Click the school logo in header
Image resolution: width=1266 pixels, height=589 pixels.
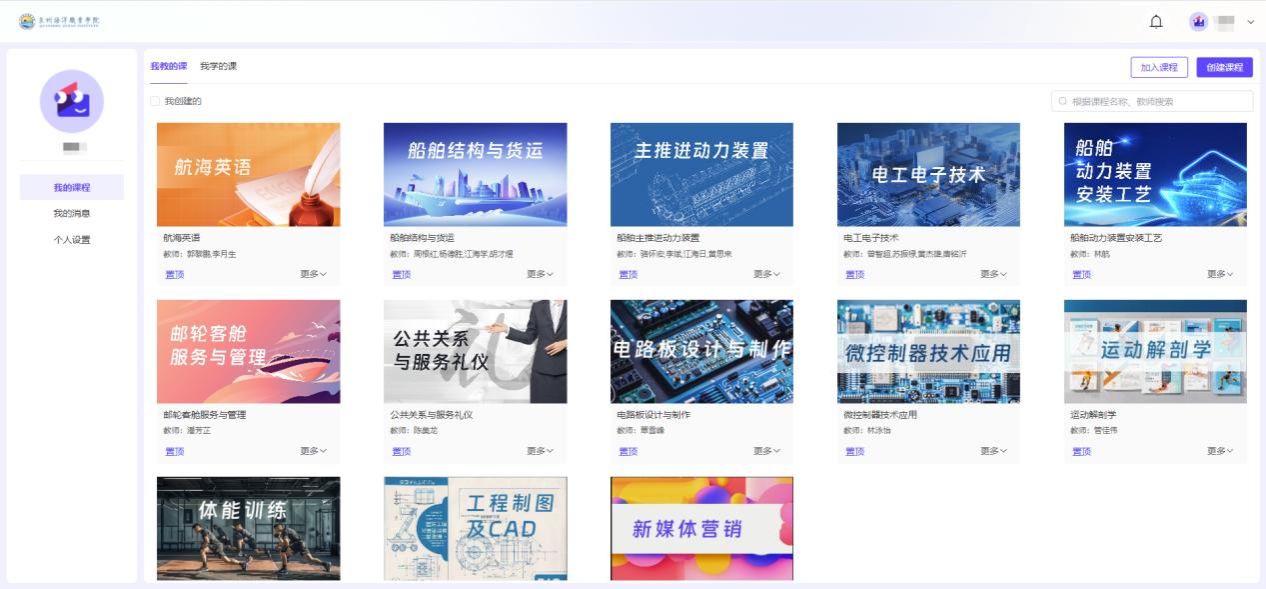tap(60, 21)
